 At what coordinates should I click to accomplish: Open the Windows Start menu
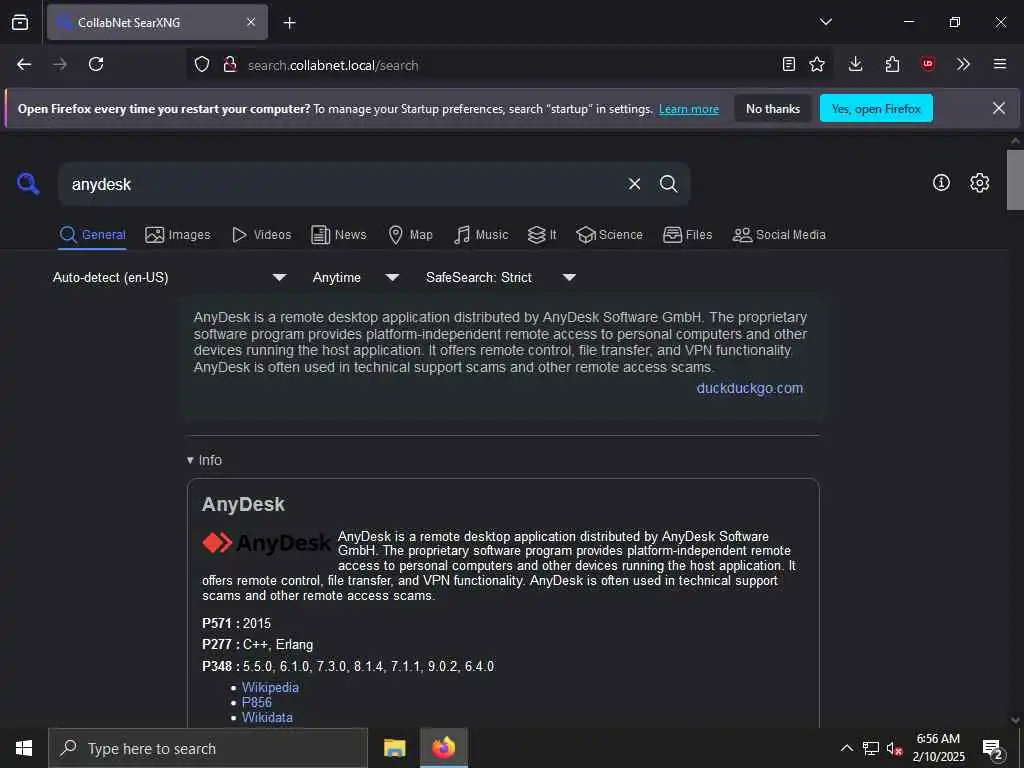tap(24, 748)
